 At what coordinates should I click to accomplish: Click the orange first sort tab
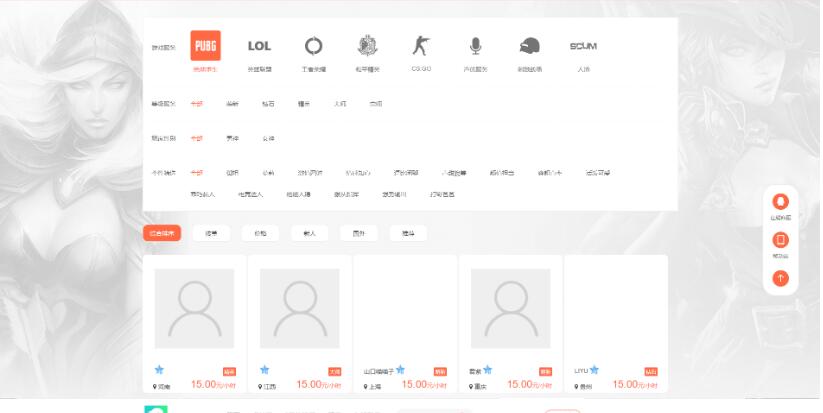(162, 233)
